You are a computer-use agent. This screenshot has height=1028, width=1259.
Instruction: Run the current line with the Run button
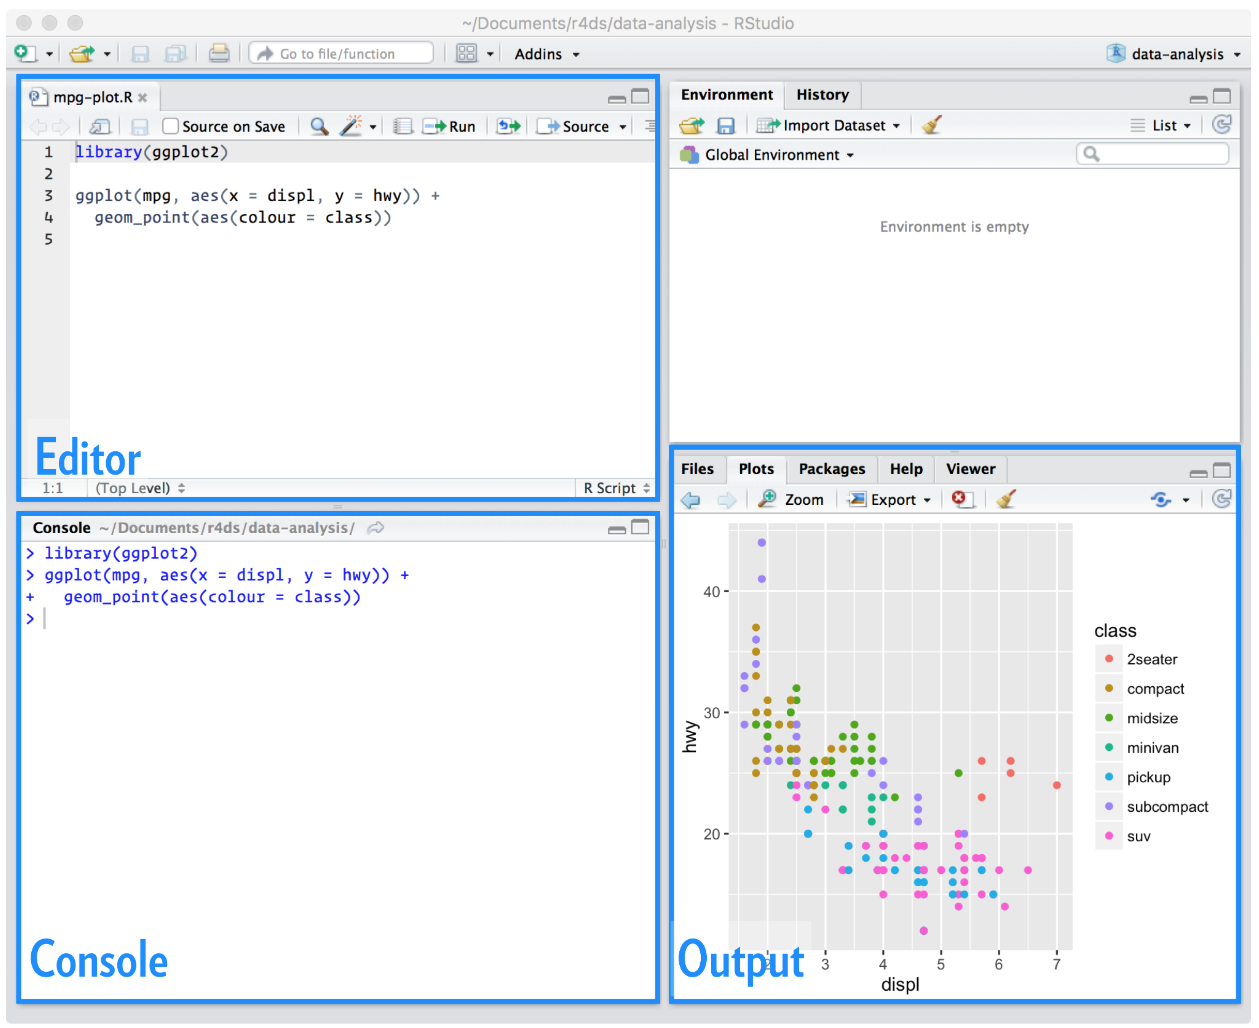pos(449,126)
